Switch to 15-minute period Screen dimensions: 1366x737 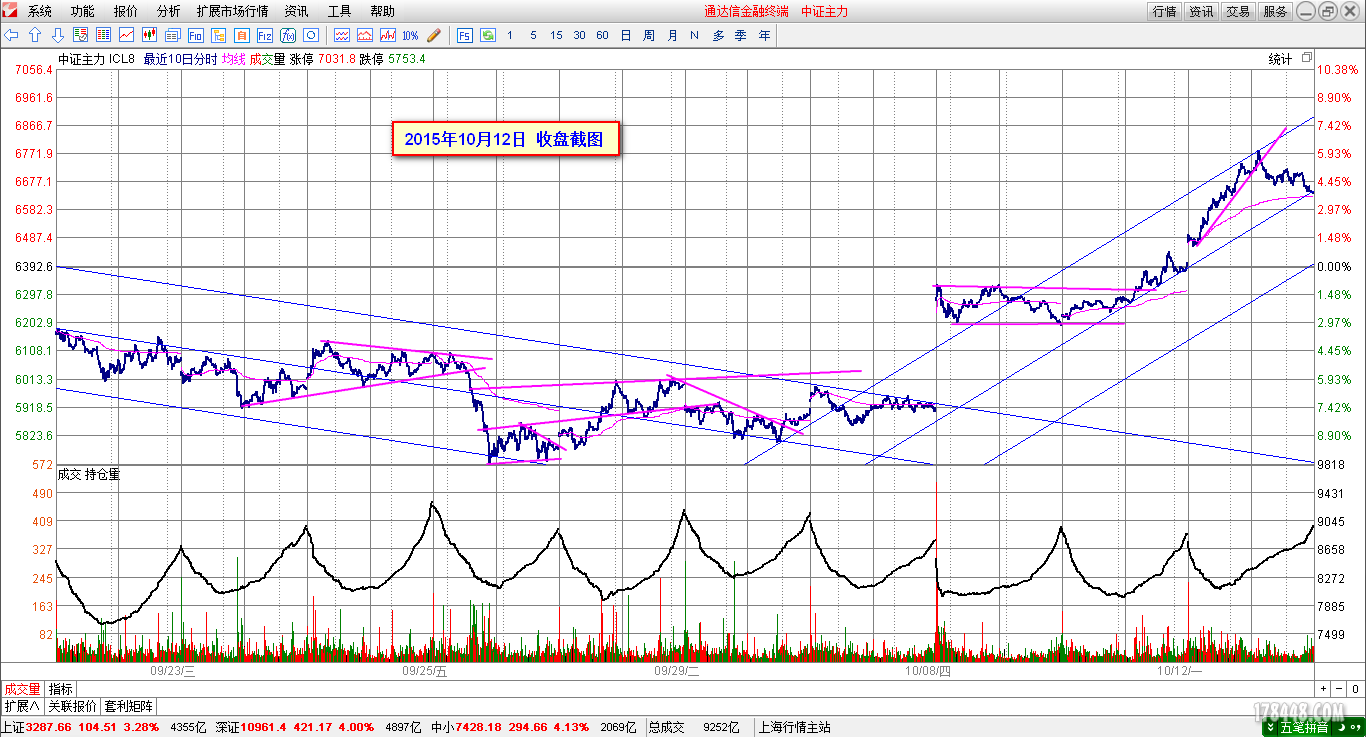[556, 35]
